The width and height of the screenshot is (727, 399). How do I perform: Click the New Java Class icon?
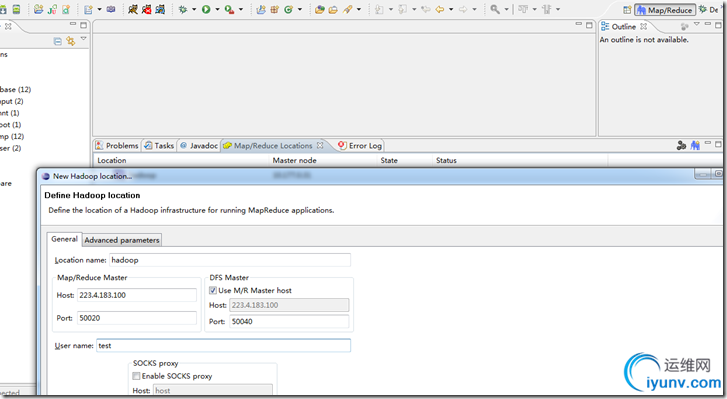coord(288,9)
